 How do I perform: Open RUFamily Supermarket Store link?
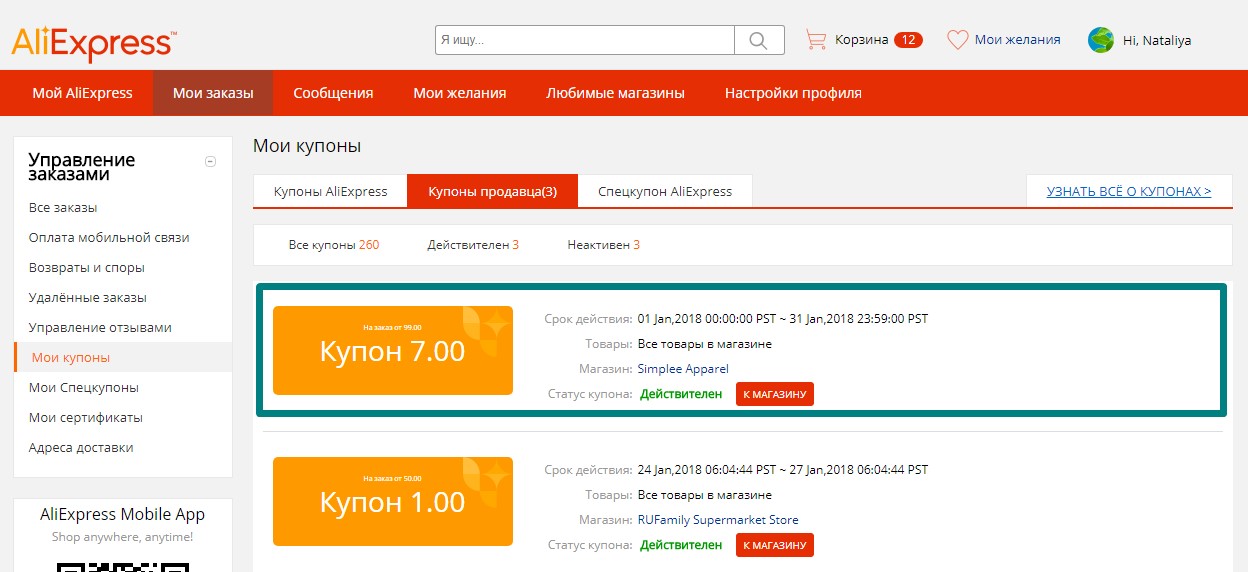pyautogui.click(x=718, y=520)
